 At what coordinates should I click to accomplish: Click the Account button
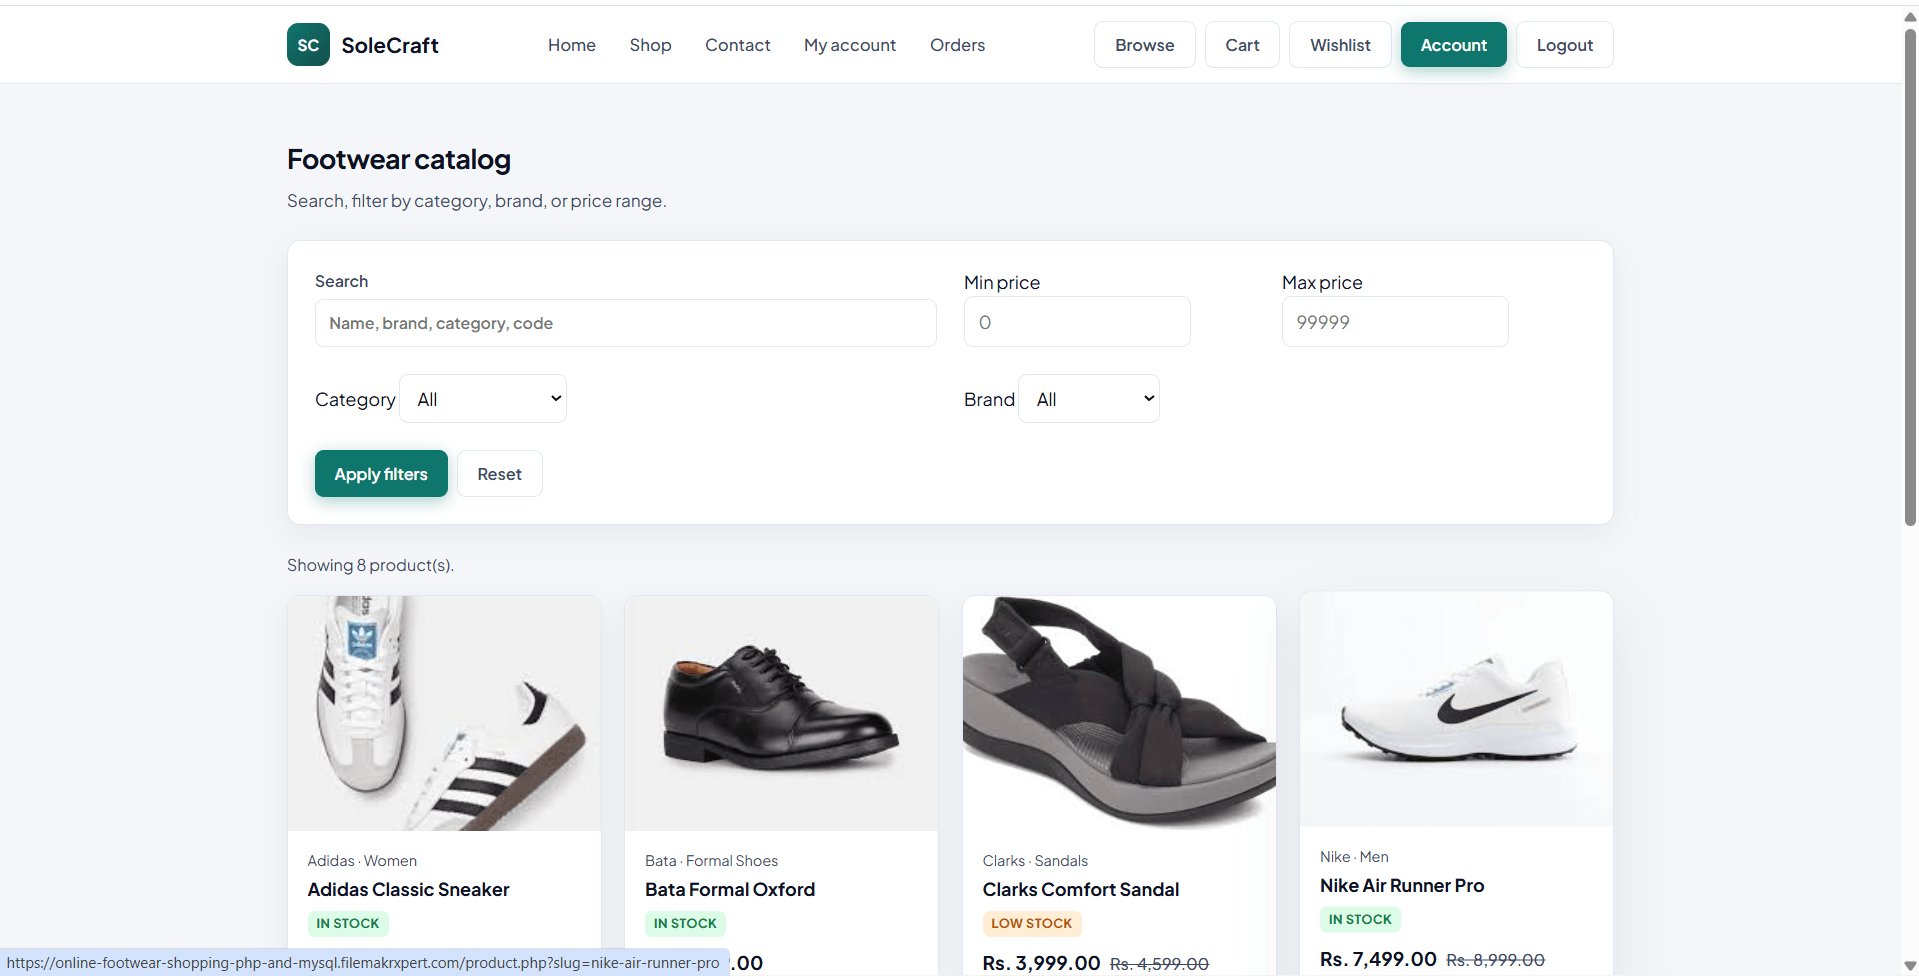click(1453, 45)
